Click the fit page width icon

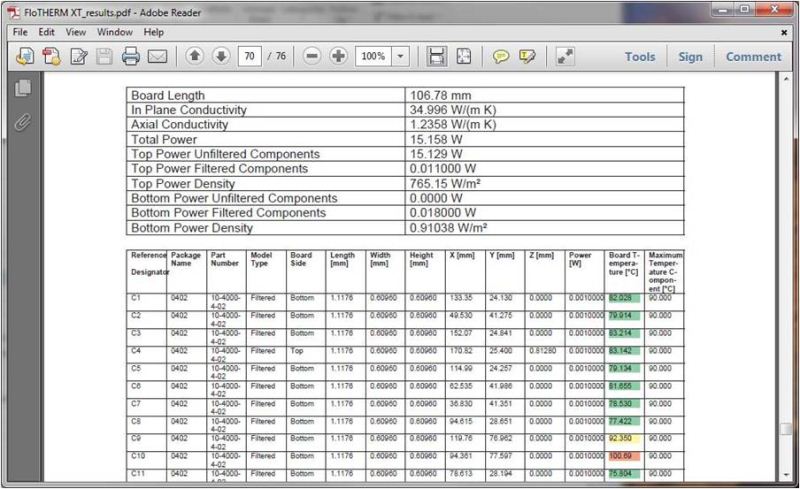pos(437,57)
